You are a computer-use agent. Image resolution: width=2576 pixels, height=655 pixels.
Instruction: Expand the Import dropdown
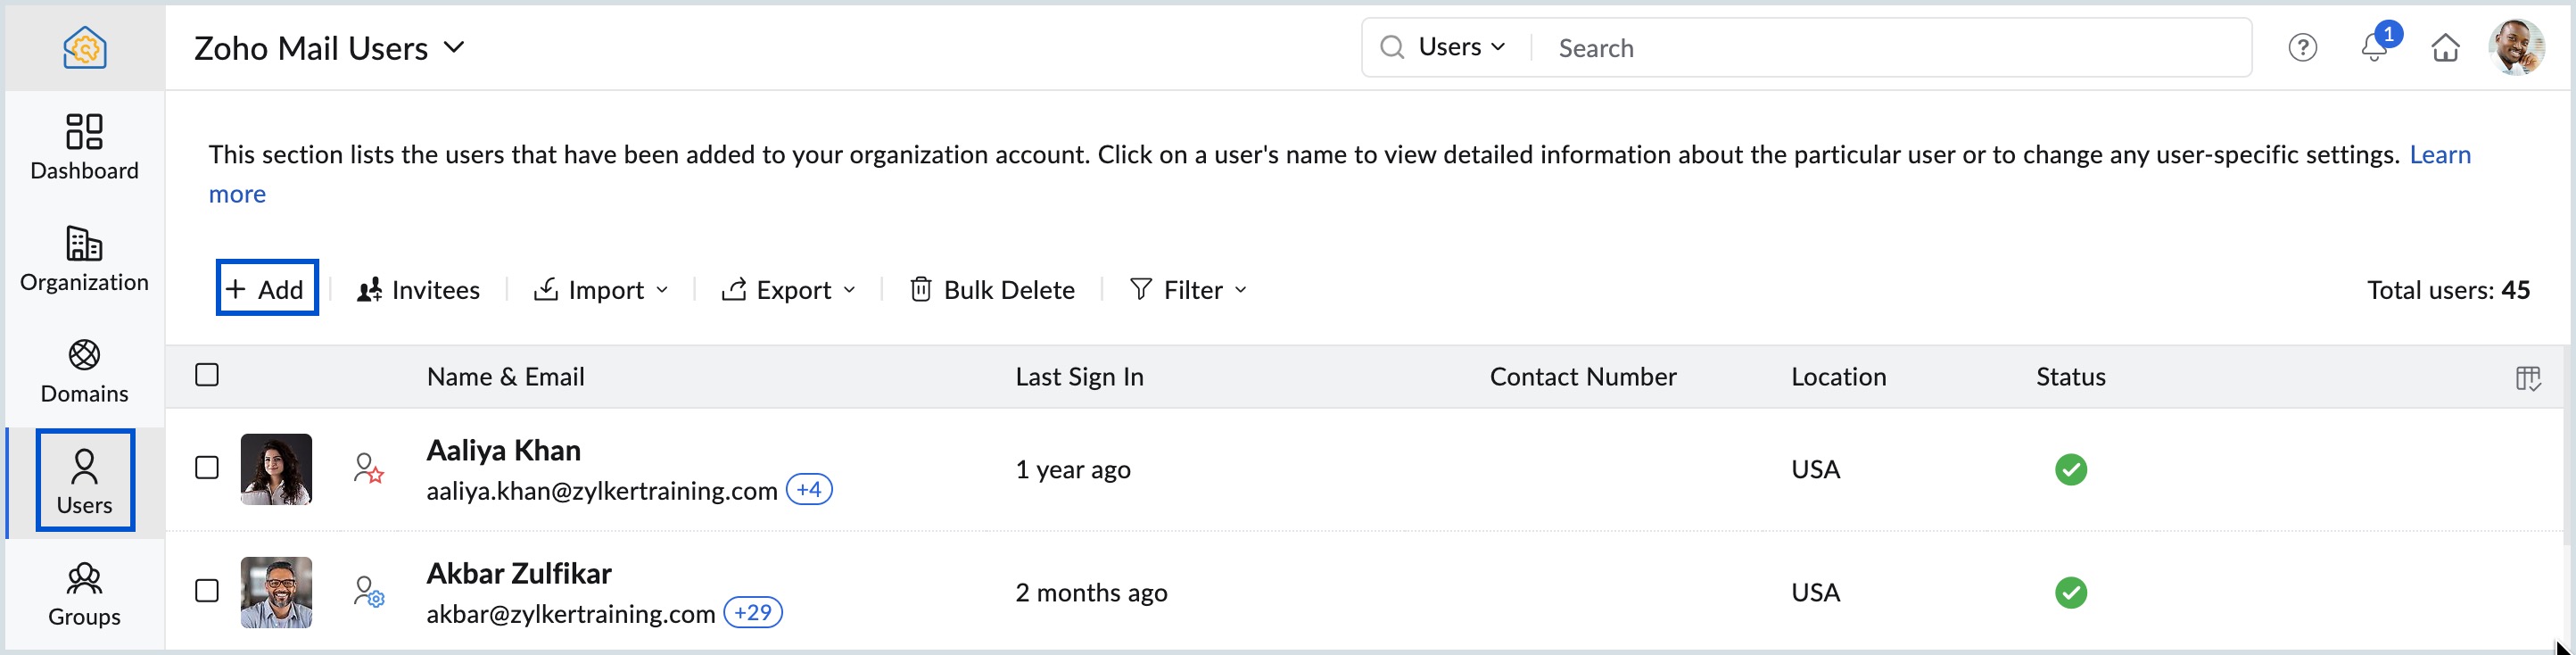[x=601, y=290]
